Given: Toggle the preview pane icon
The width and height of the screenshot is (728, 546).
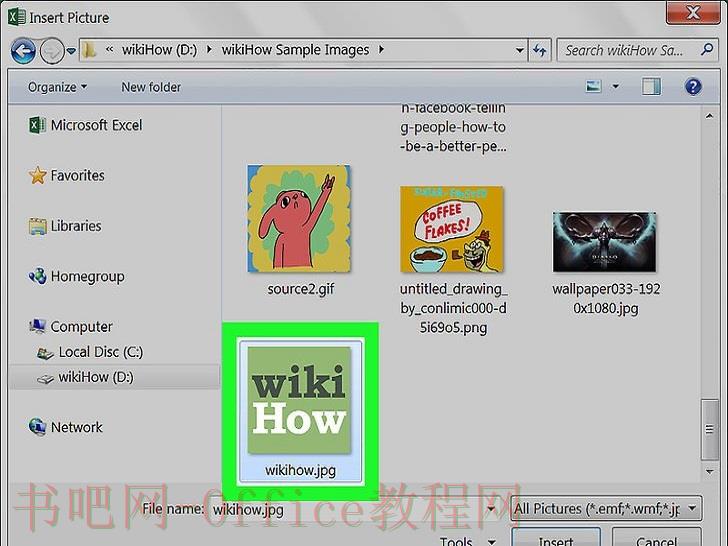Looking at the screenshot, I should click(651, 86).
